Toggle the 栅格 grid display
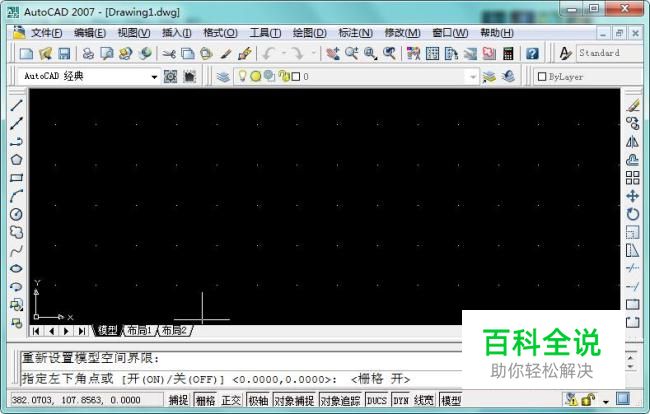 tap(205, 400)
